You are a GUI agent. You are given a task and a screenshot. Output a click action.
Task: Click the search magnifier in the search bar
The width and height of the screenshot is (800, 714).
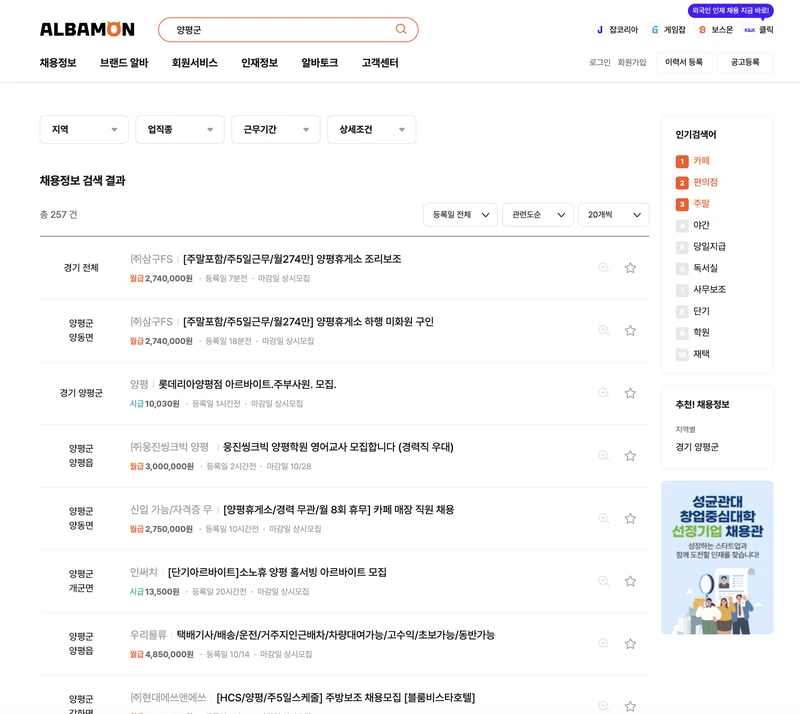[402, 29]
